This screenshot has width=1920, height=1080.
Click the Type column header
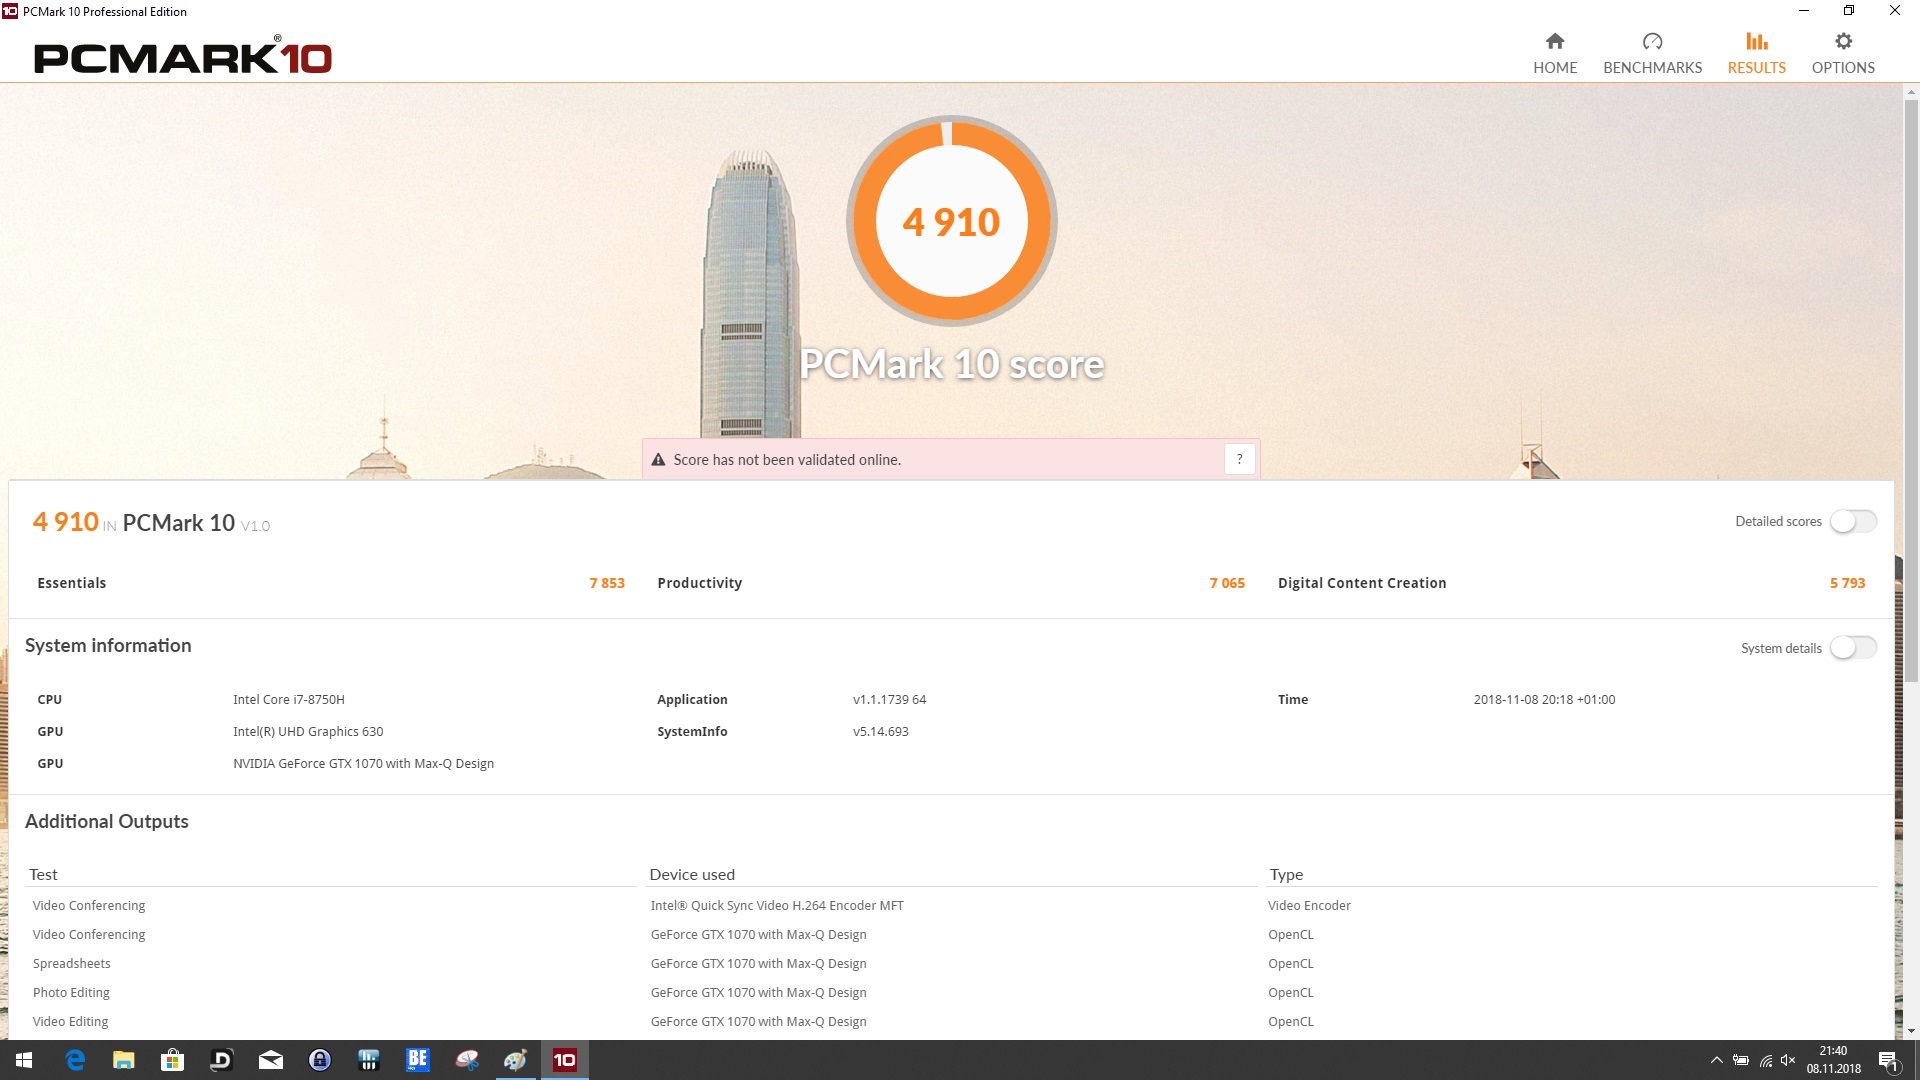coord(1286,874)
